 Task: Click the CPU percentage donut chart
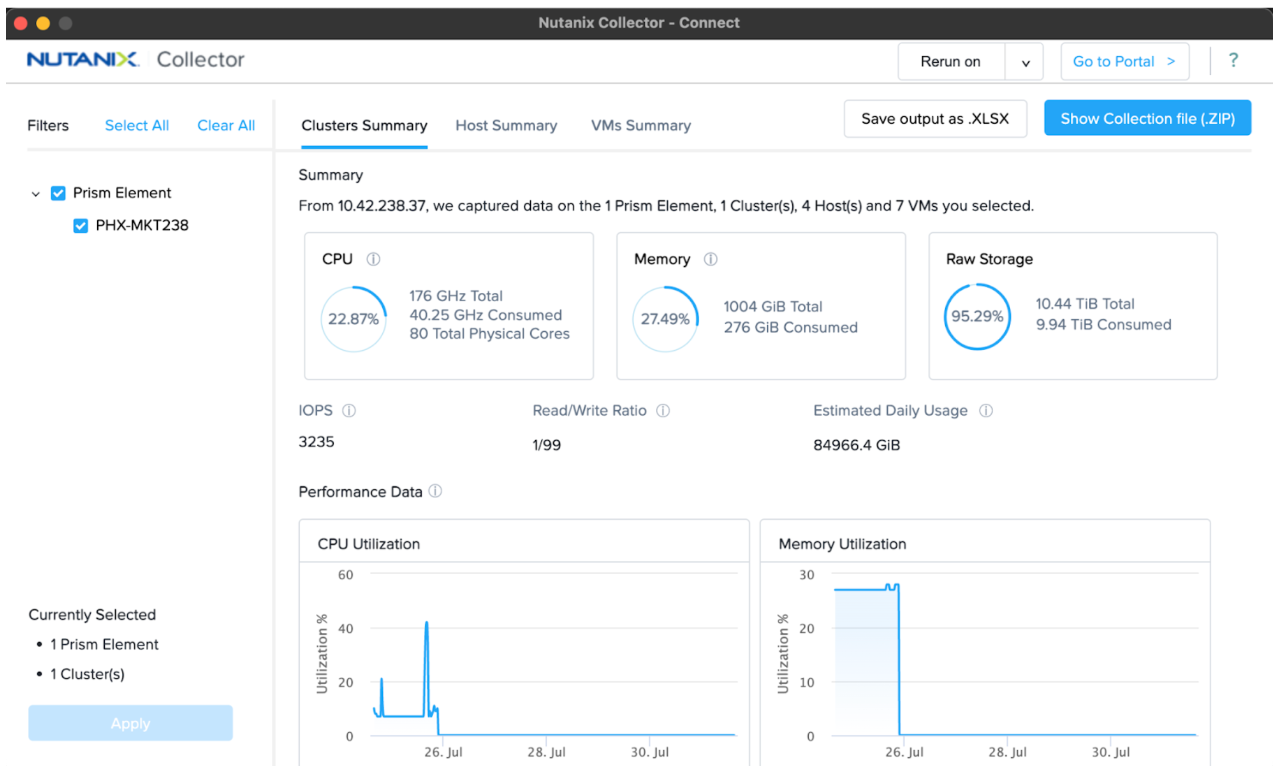click(353, 320)
